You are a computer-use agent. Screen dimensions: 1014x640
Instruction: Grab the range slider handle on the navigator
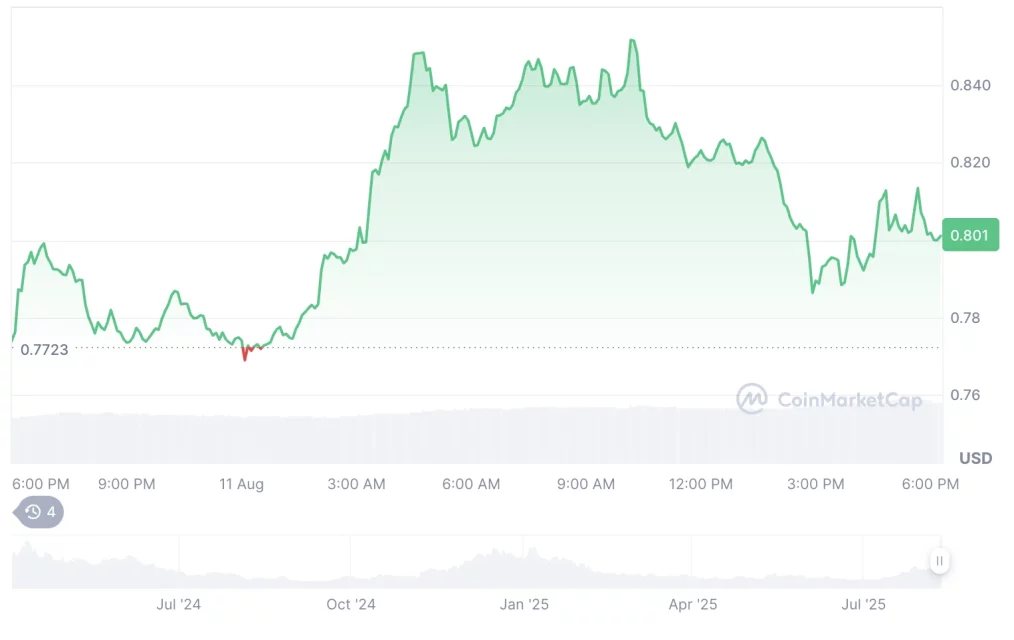tap(939, 562)
